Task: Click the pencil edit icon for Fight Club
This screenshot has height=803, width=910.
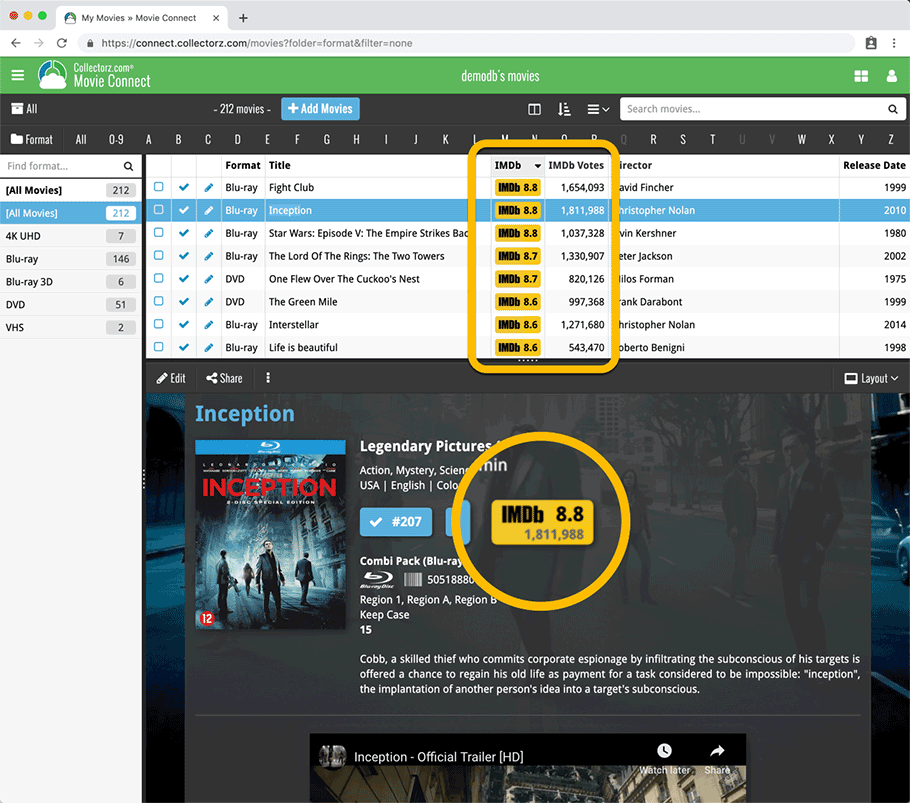Action: pyautogui.click(x=208, y=188)
